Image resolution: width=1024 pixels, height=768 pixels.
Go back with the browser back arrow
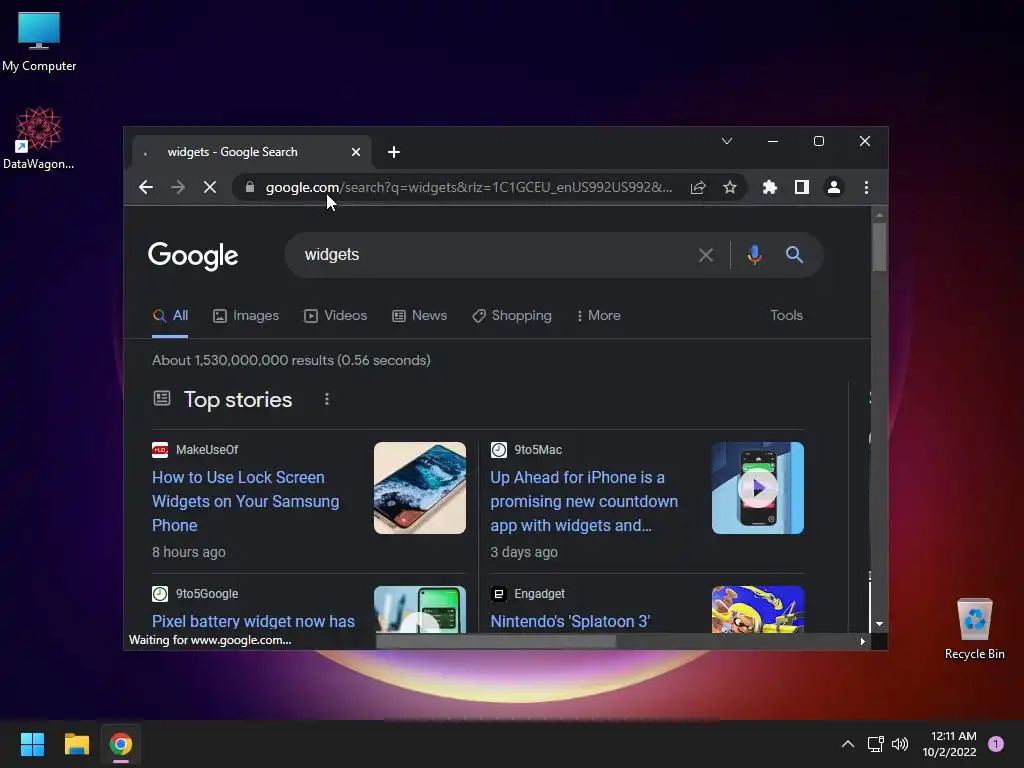(x=146, y=187)
